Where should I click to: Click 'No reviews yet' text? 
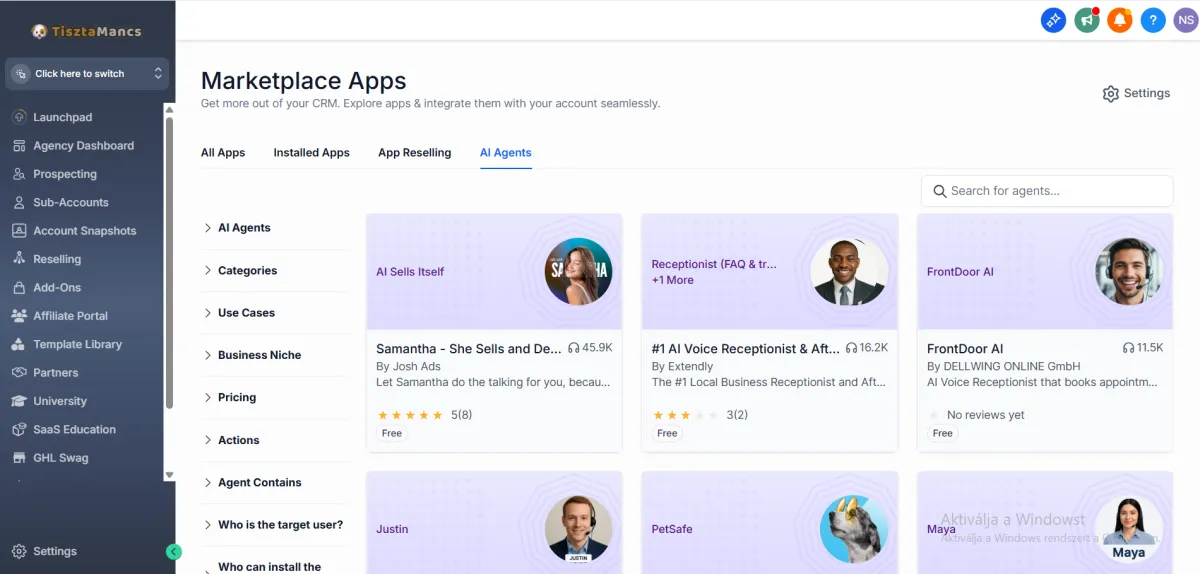tap(986, 415)
